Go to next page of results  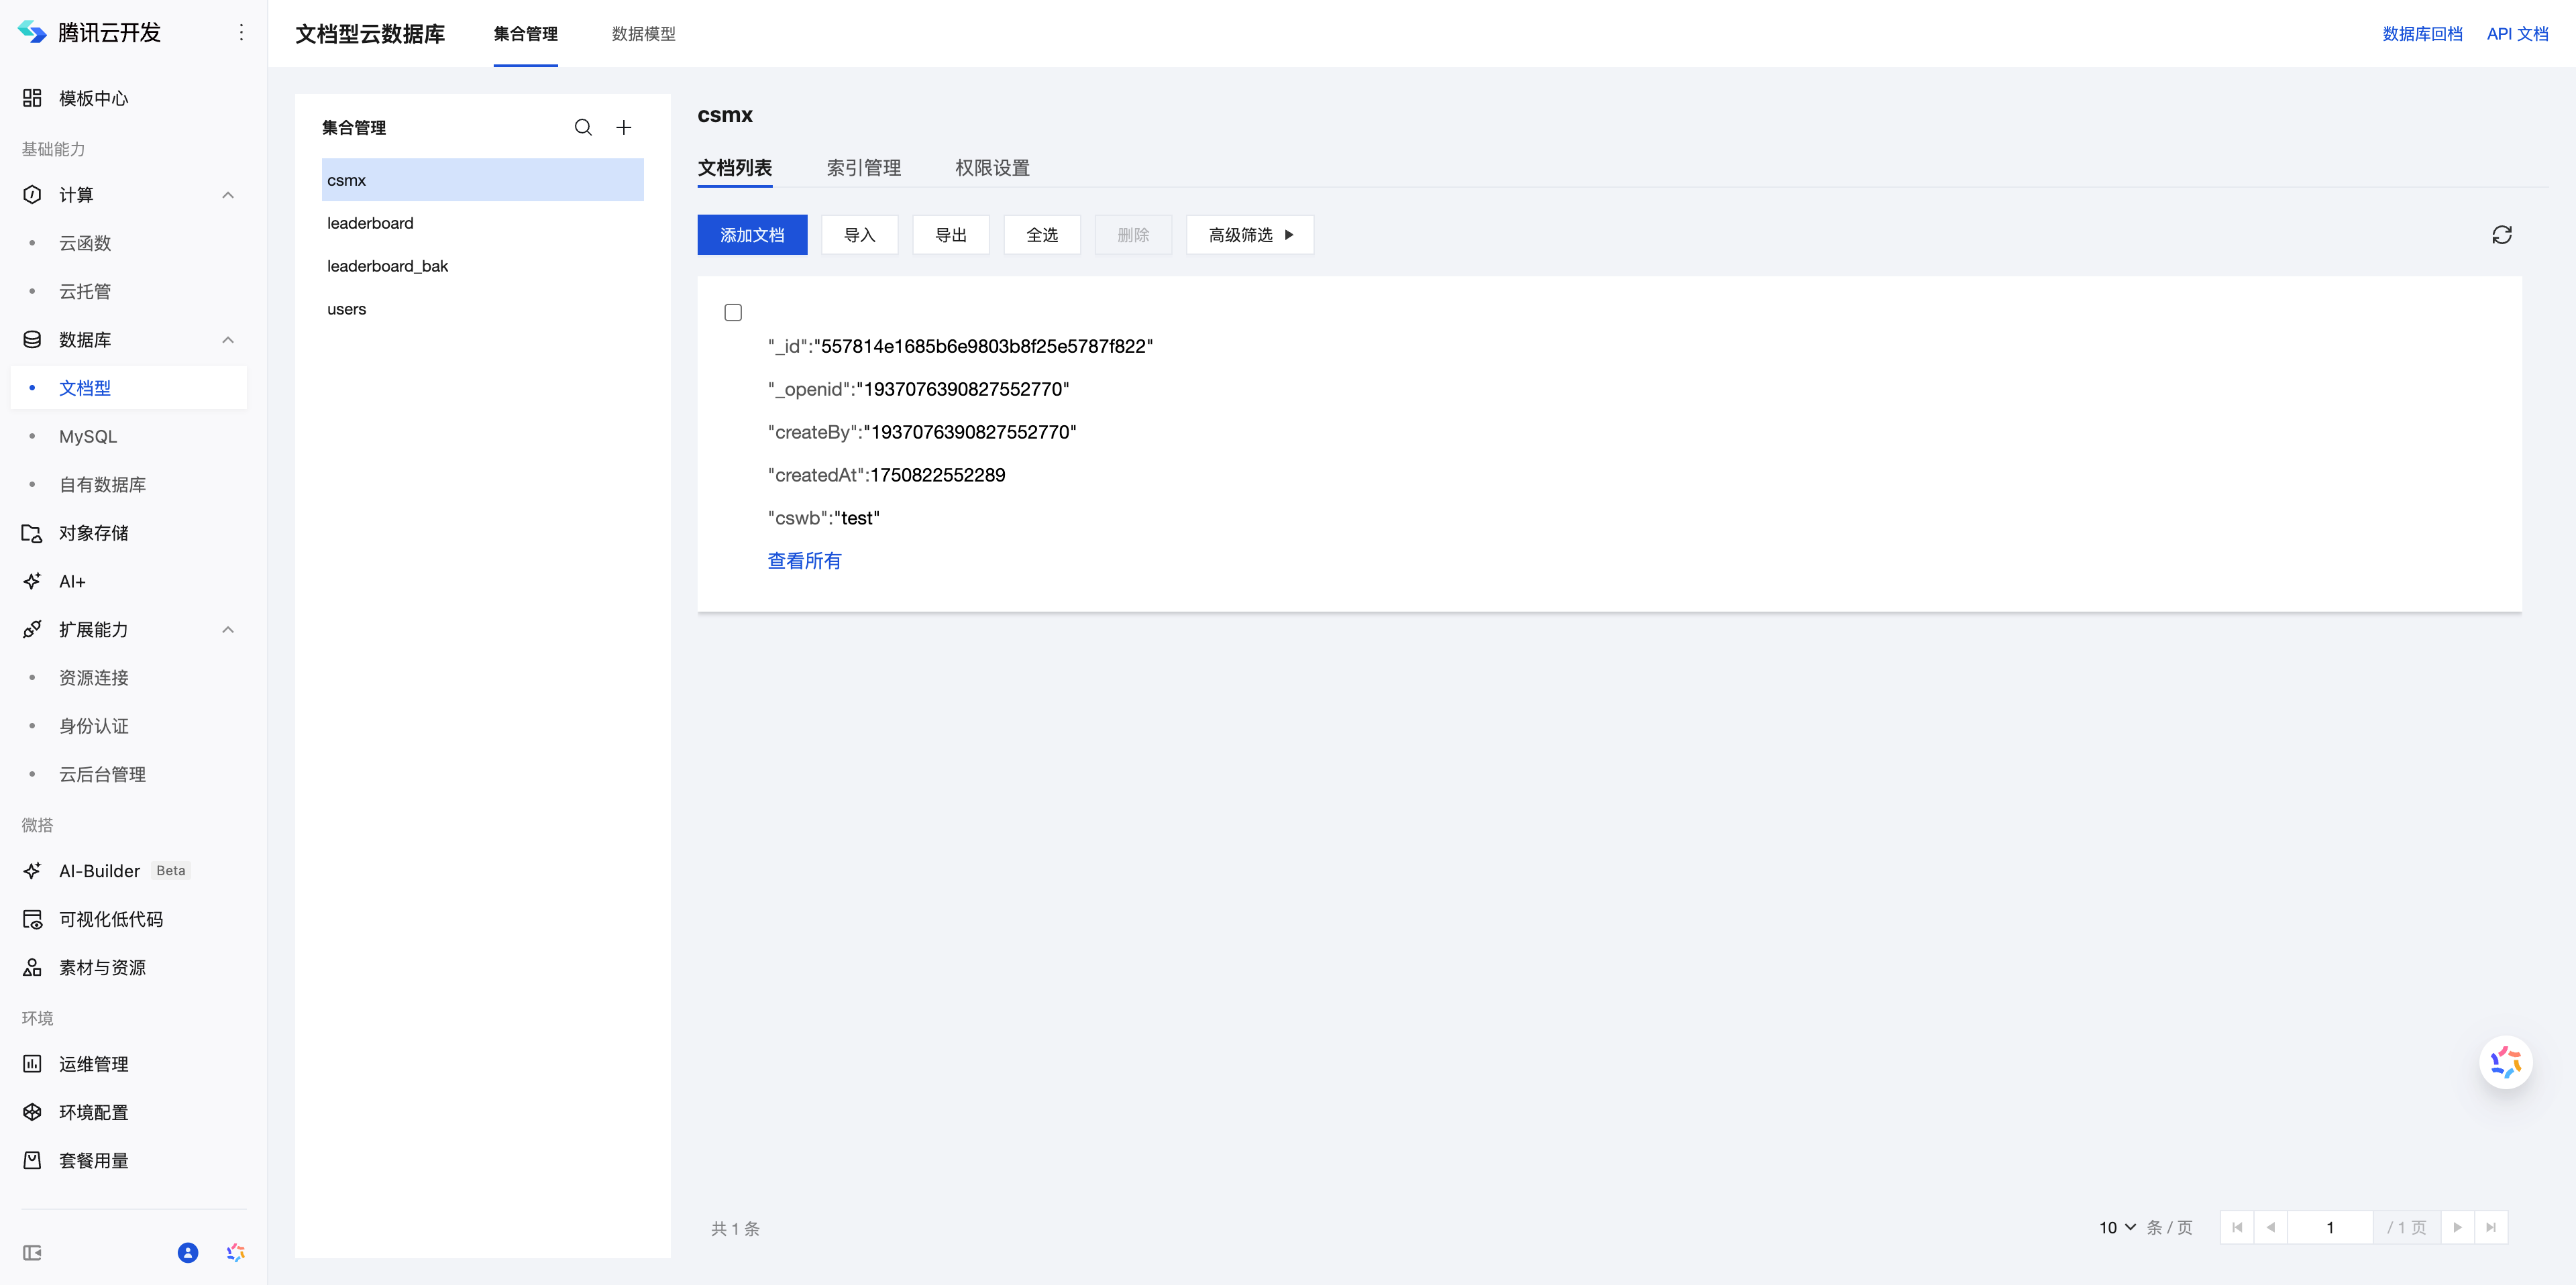point(2457,1227)
